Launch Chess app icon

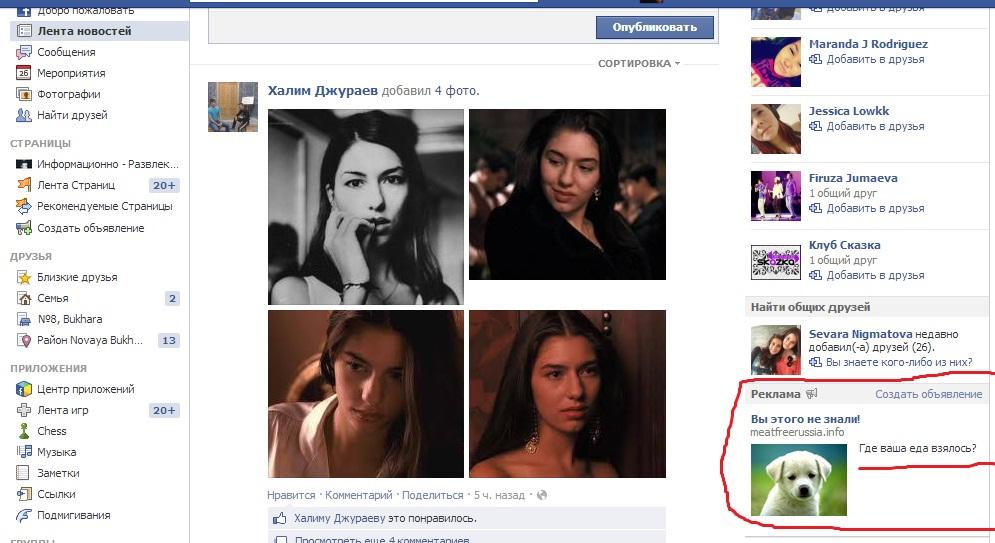pyautogui.click(x=23, y=431)
